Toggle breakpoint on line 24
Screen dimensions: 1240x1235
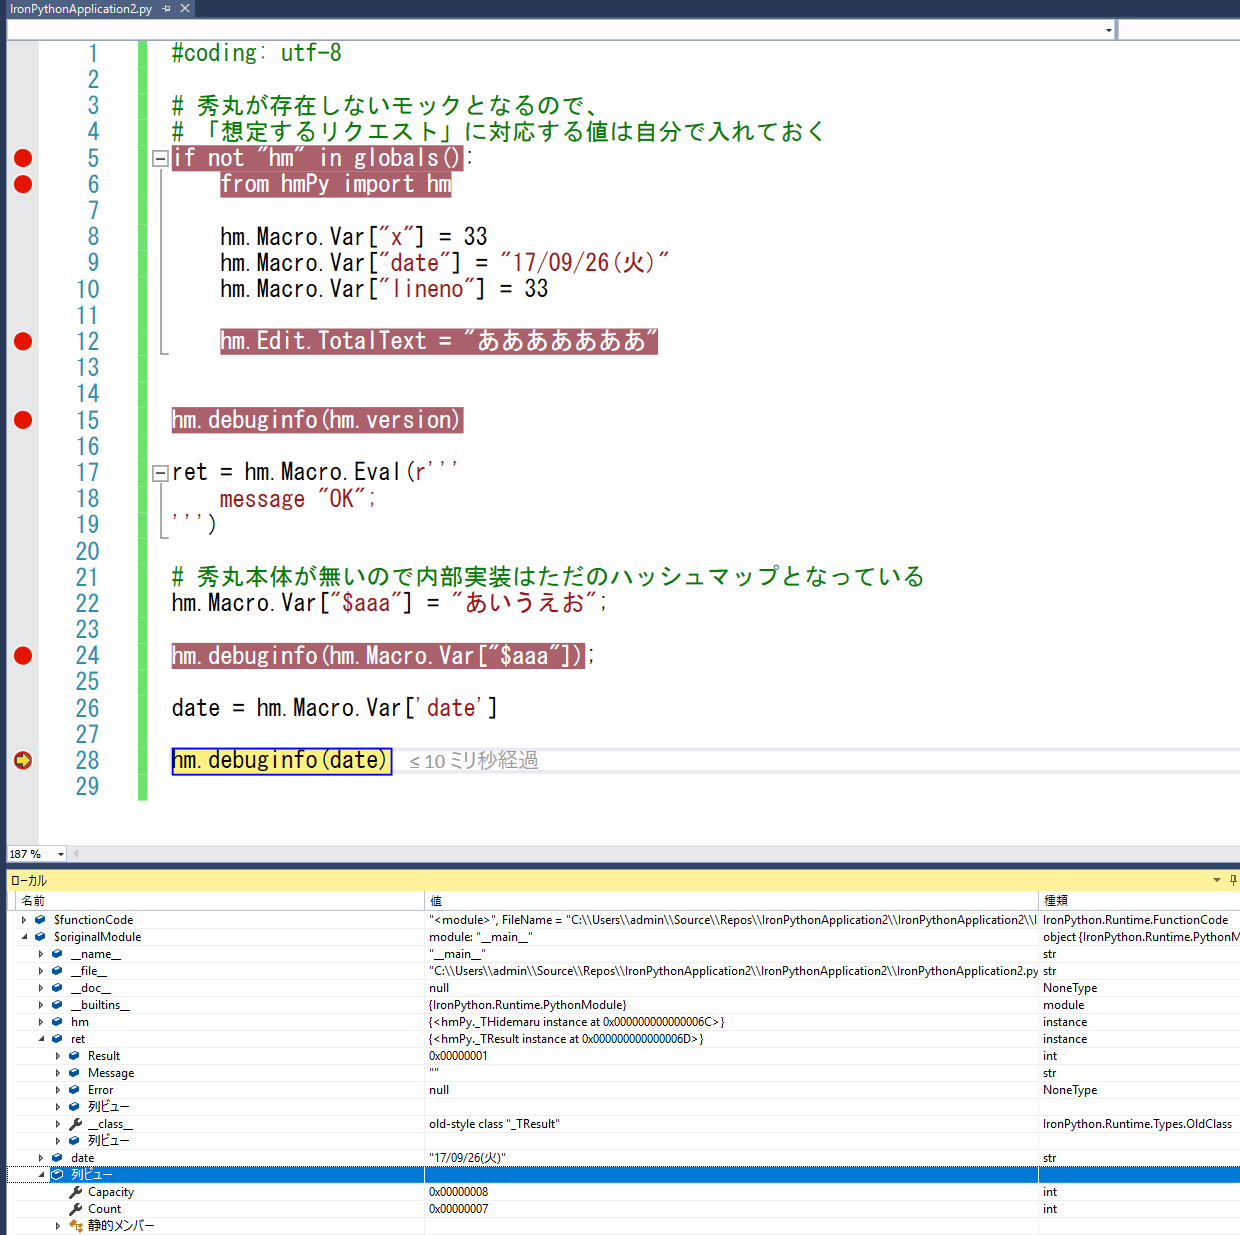tap(23, 656)
